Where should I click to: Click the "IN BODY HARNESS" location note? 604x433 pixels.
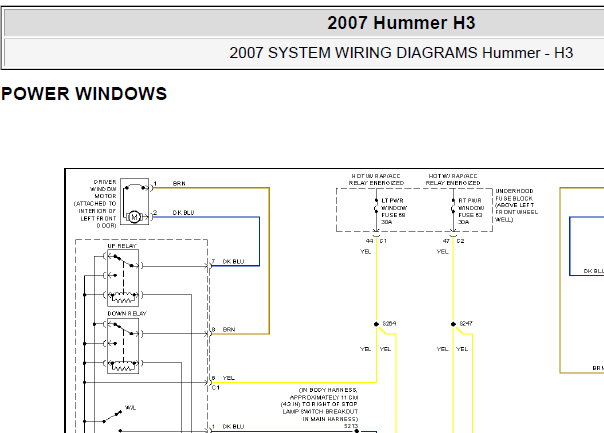coord(319,404)
